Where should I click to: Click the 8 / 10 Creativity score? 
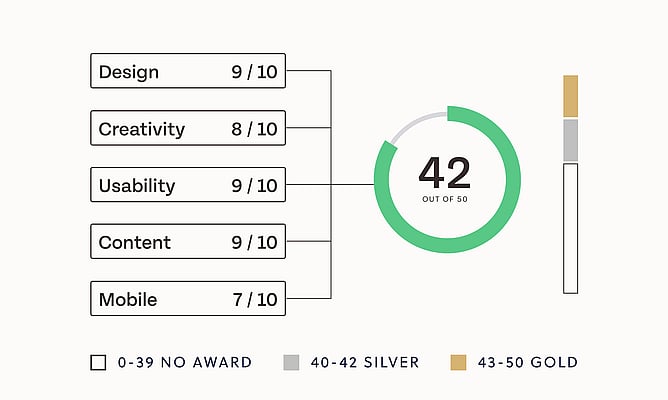point(254,129)
